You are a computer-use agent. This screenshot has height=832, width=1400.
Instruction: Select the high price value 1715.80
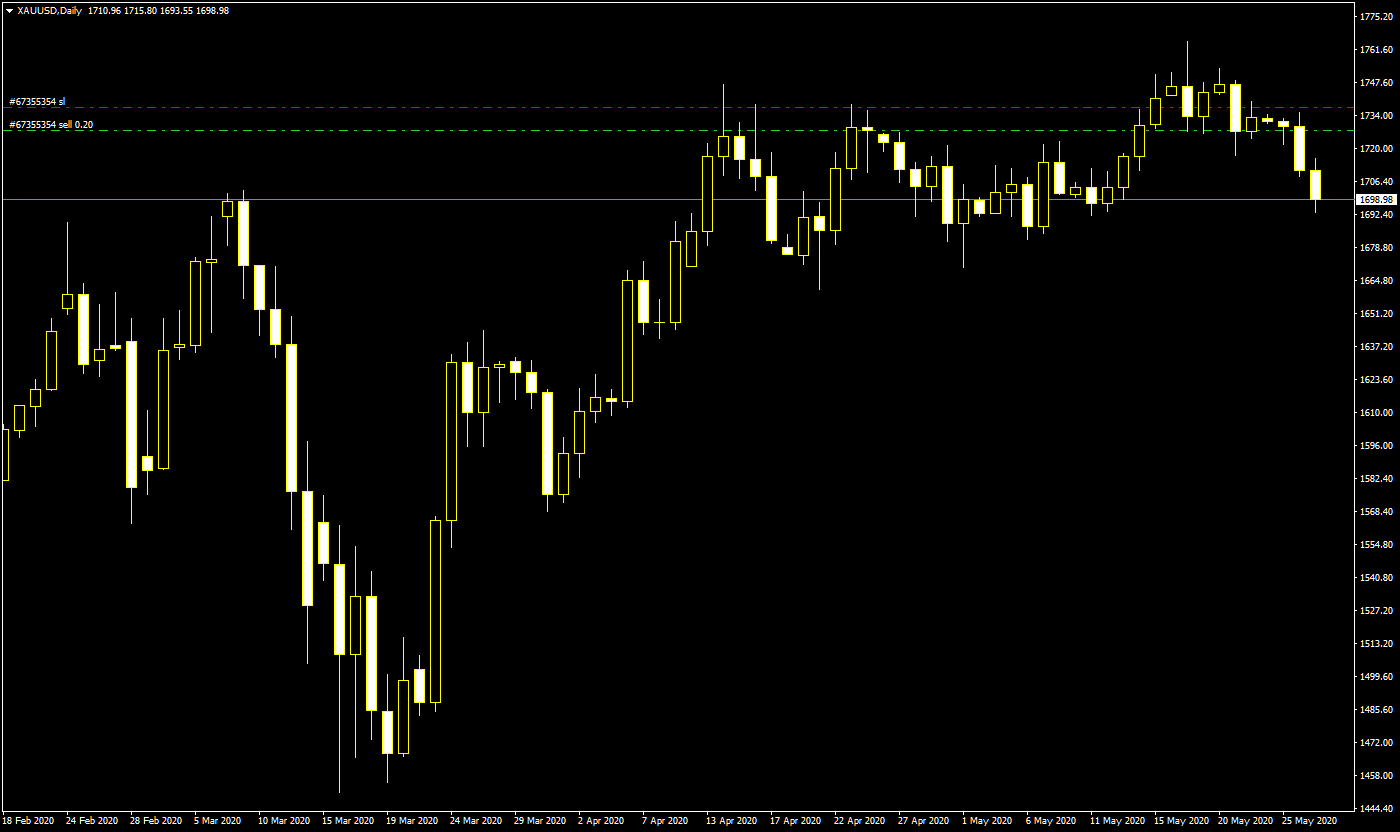140,11
